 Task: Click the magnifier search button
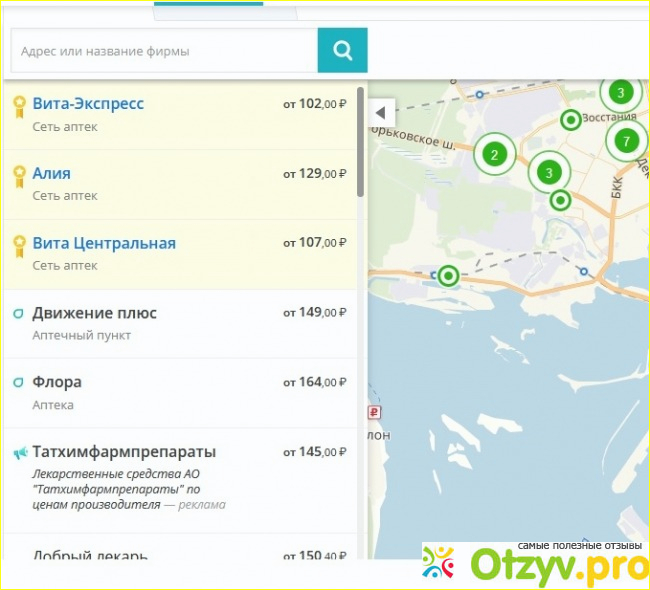point(342,50)
